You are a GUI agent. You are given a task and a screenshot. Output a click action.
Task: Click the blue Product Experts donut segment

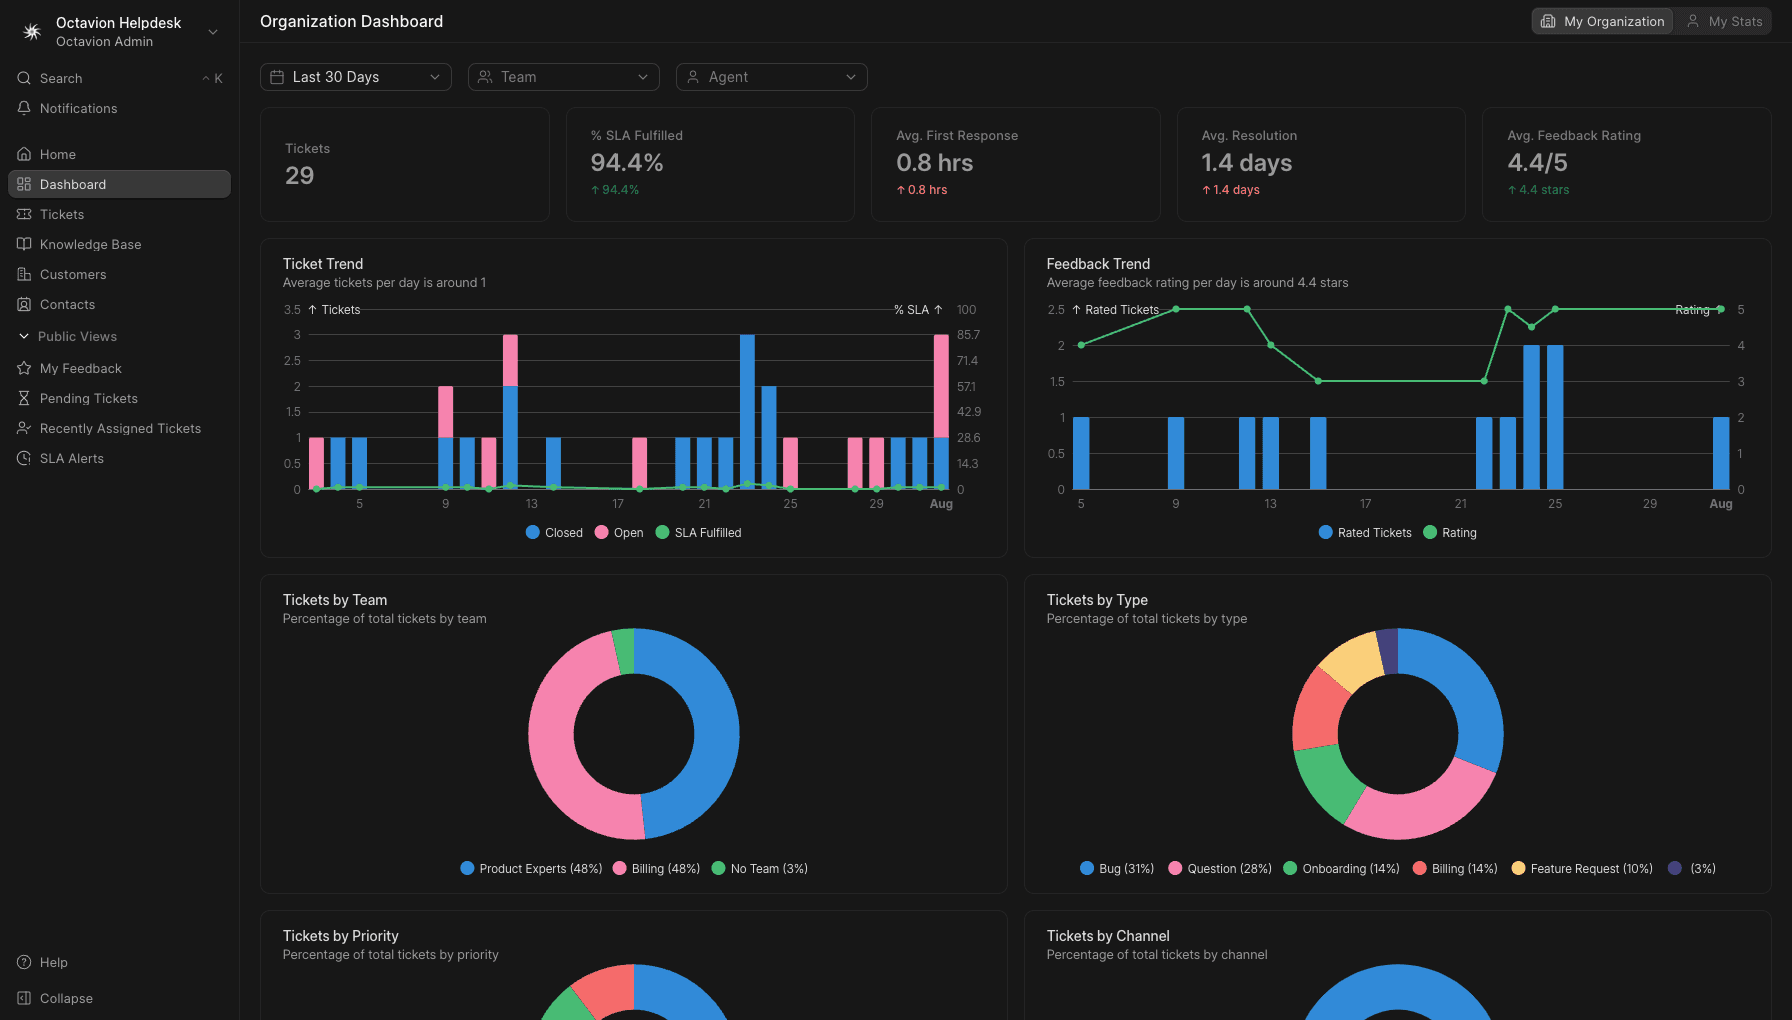click(716, 729)
